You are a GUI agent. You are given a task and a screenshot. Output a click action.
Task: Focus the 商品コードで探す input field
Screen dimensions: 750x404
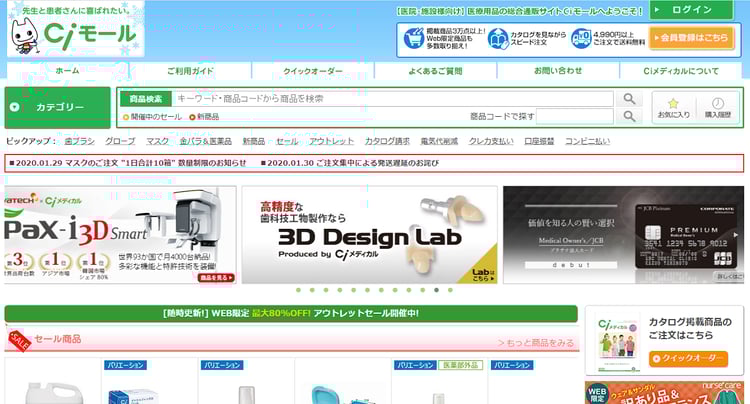click(x=574, y=116)
